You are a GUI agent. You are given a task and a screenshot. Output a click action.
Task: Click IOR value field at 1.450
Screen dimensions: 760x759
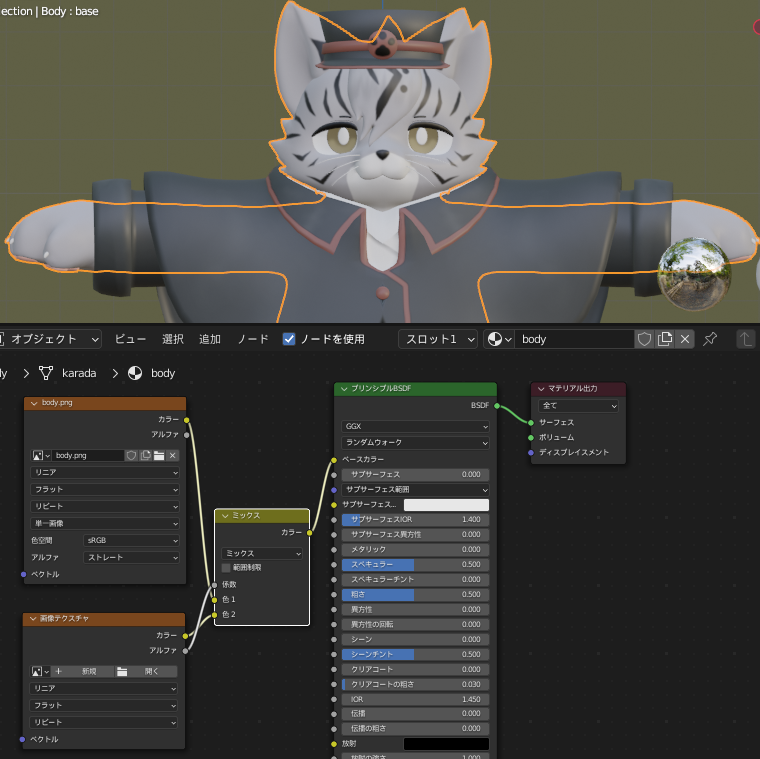415,699
